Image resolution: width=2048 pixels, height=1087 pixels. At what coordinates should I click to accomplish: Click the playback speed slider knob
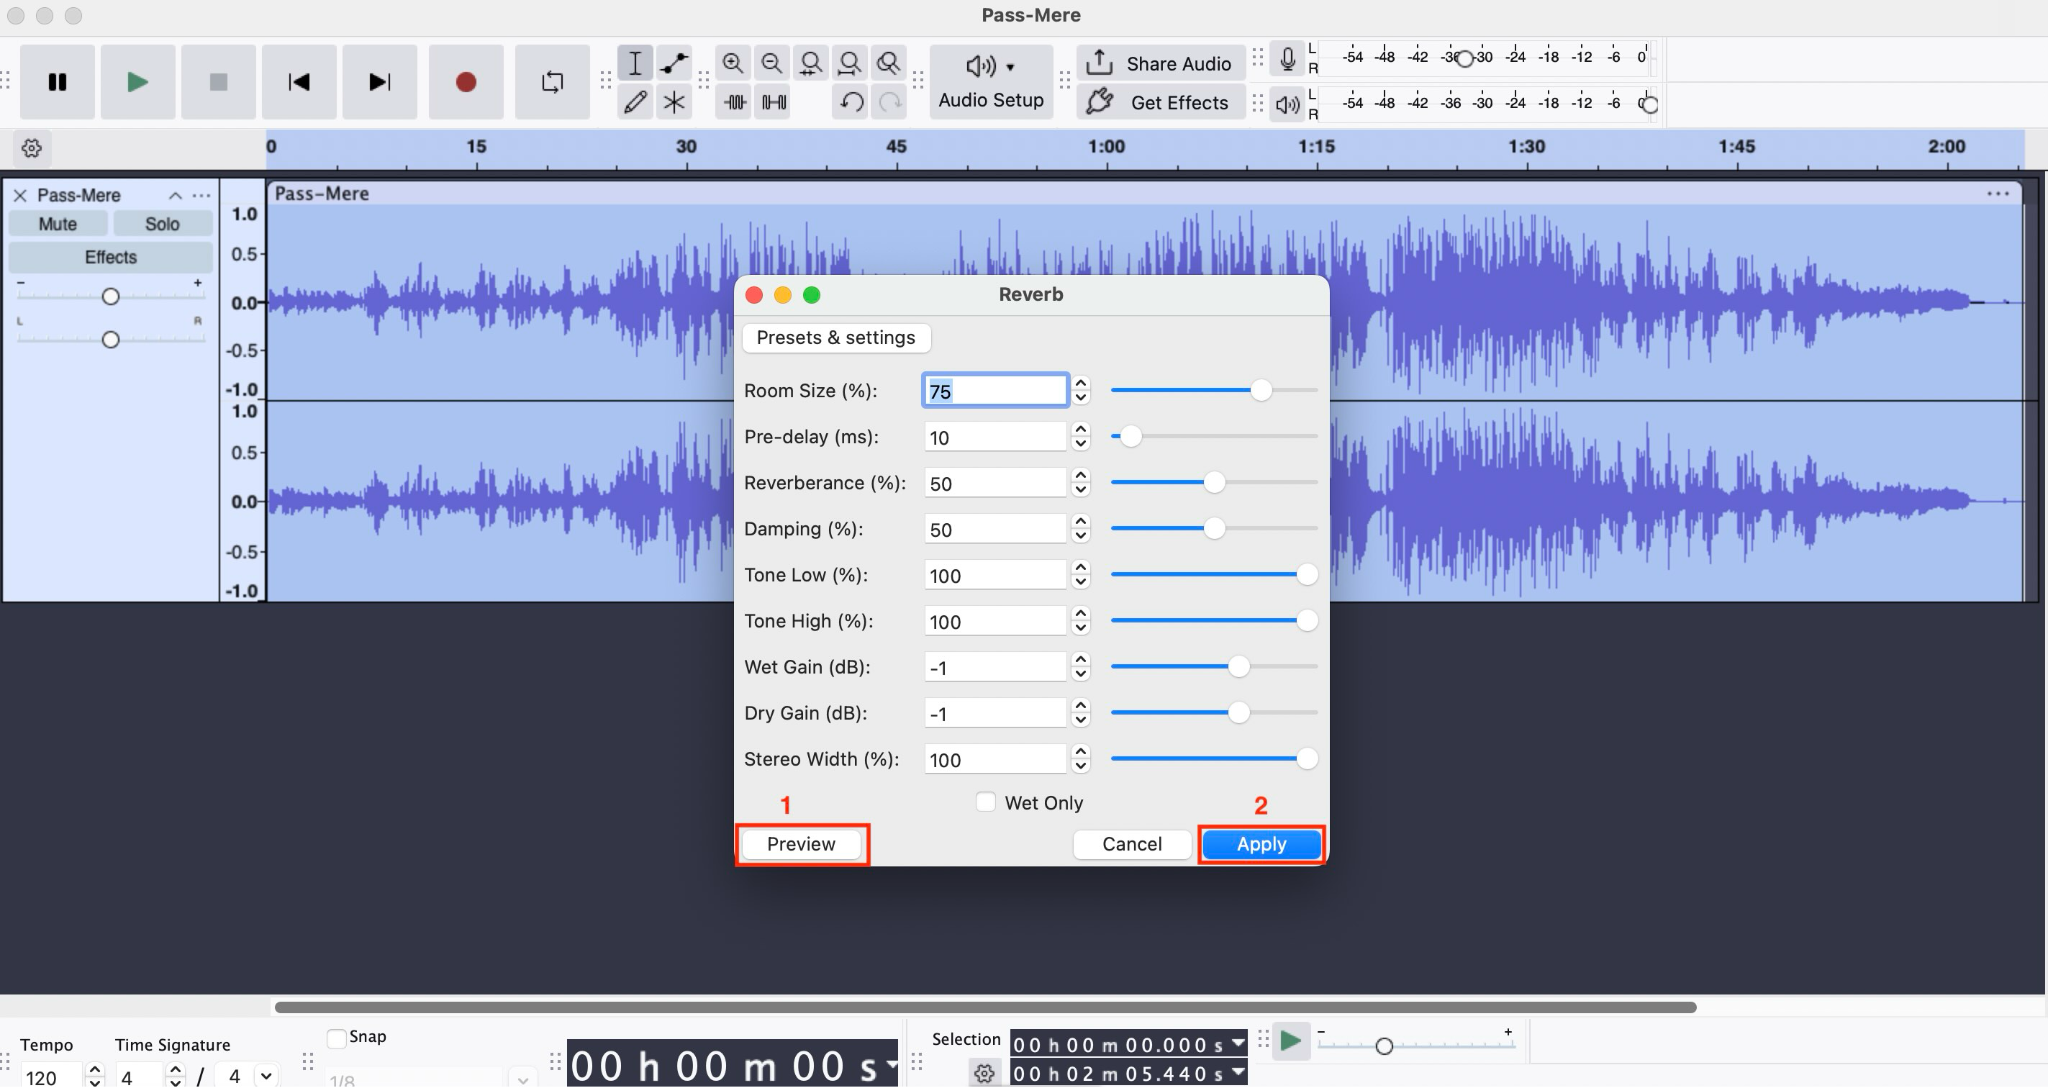tap(1384, 1046)
